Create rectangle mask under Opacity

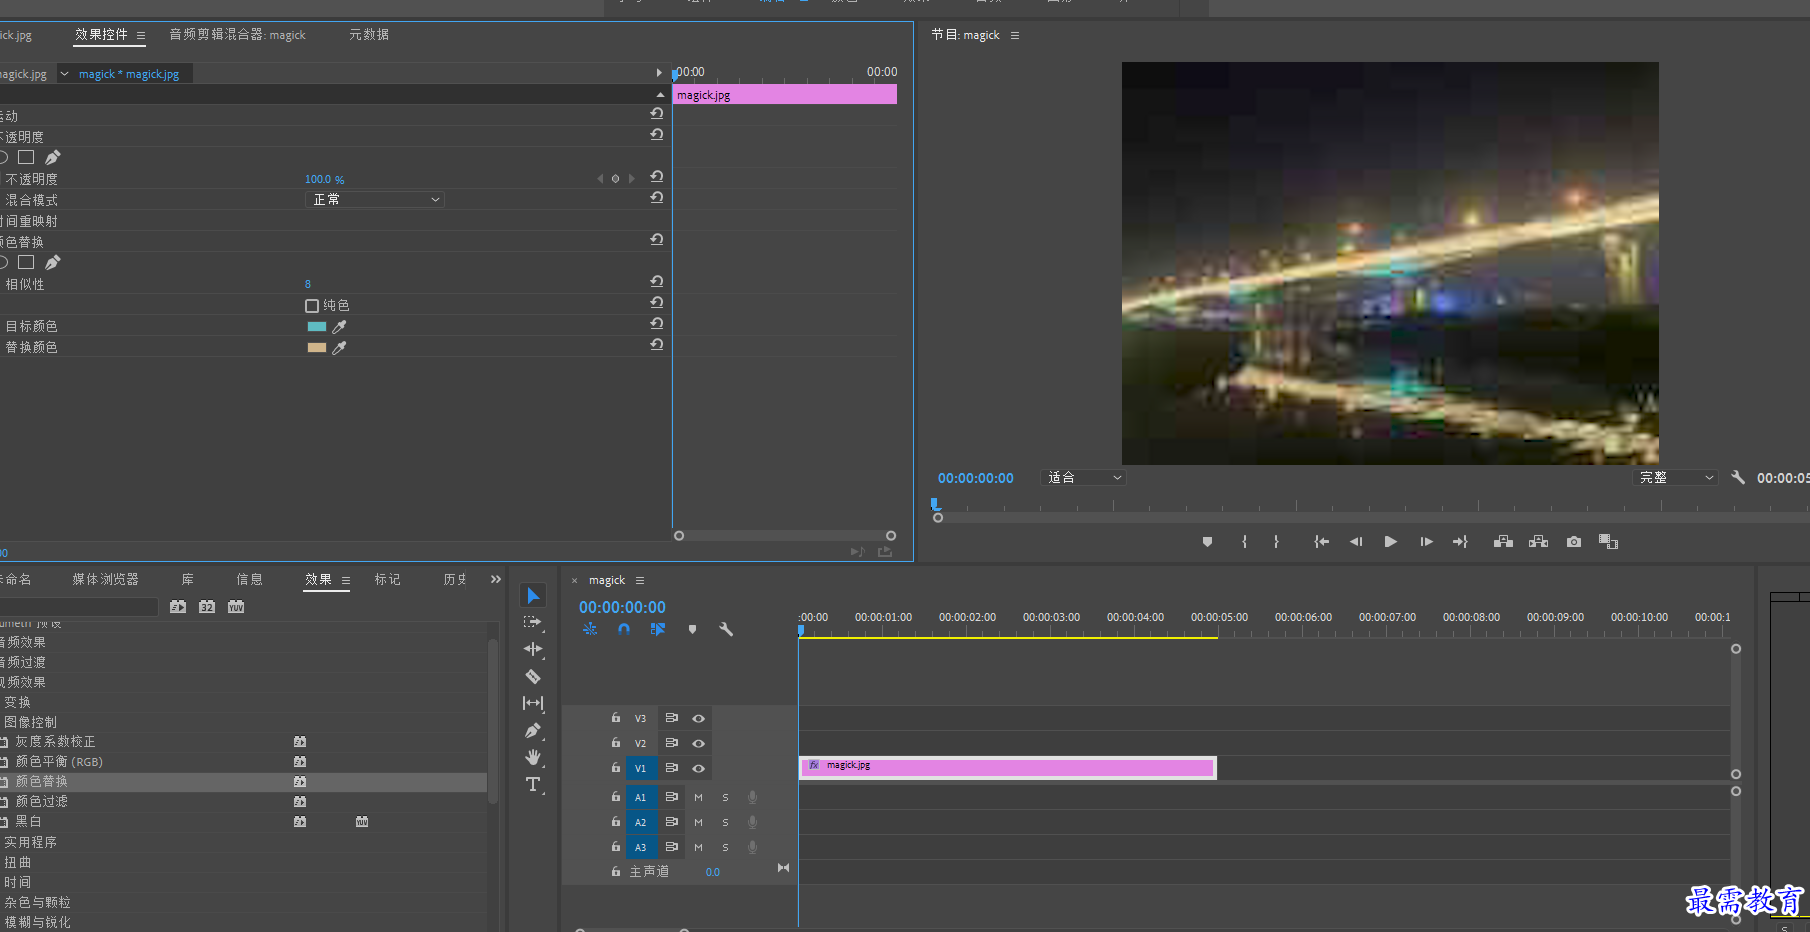click(x=26, y=157)
